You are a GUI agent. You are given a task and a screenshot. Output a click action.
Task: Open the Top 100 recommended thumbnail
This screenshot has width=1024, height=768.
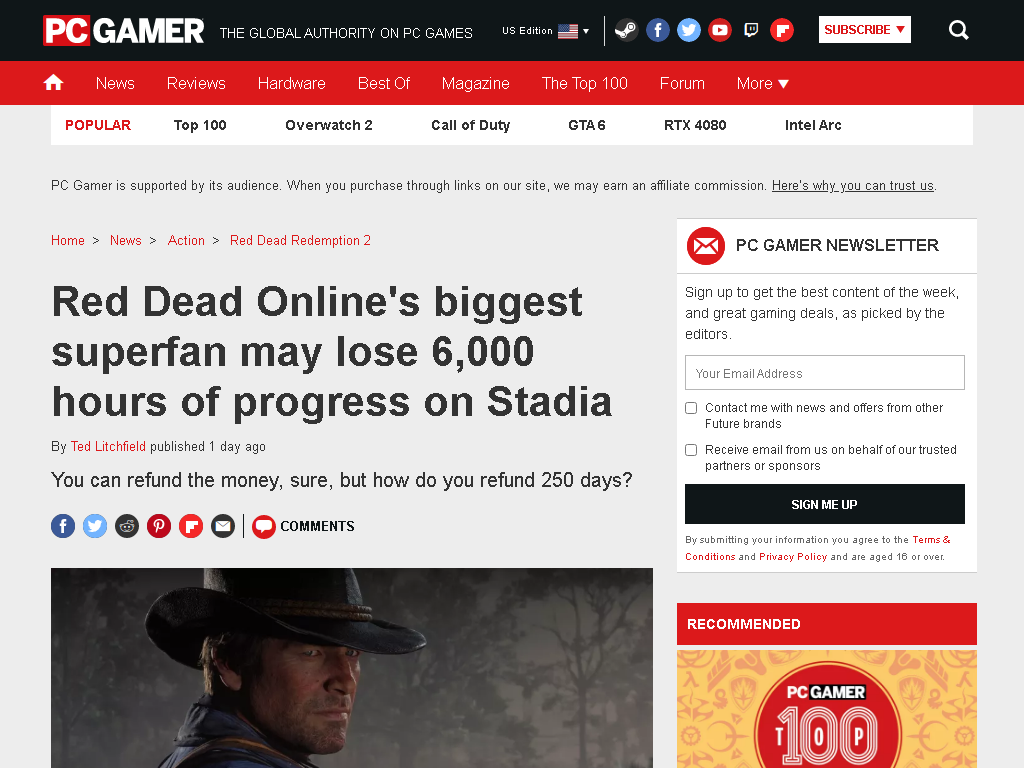click(x=827, y=709)
